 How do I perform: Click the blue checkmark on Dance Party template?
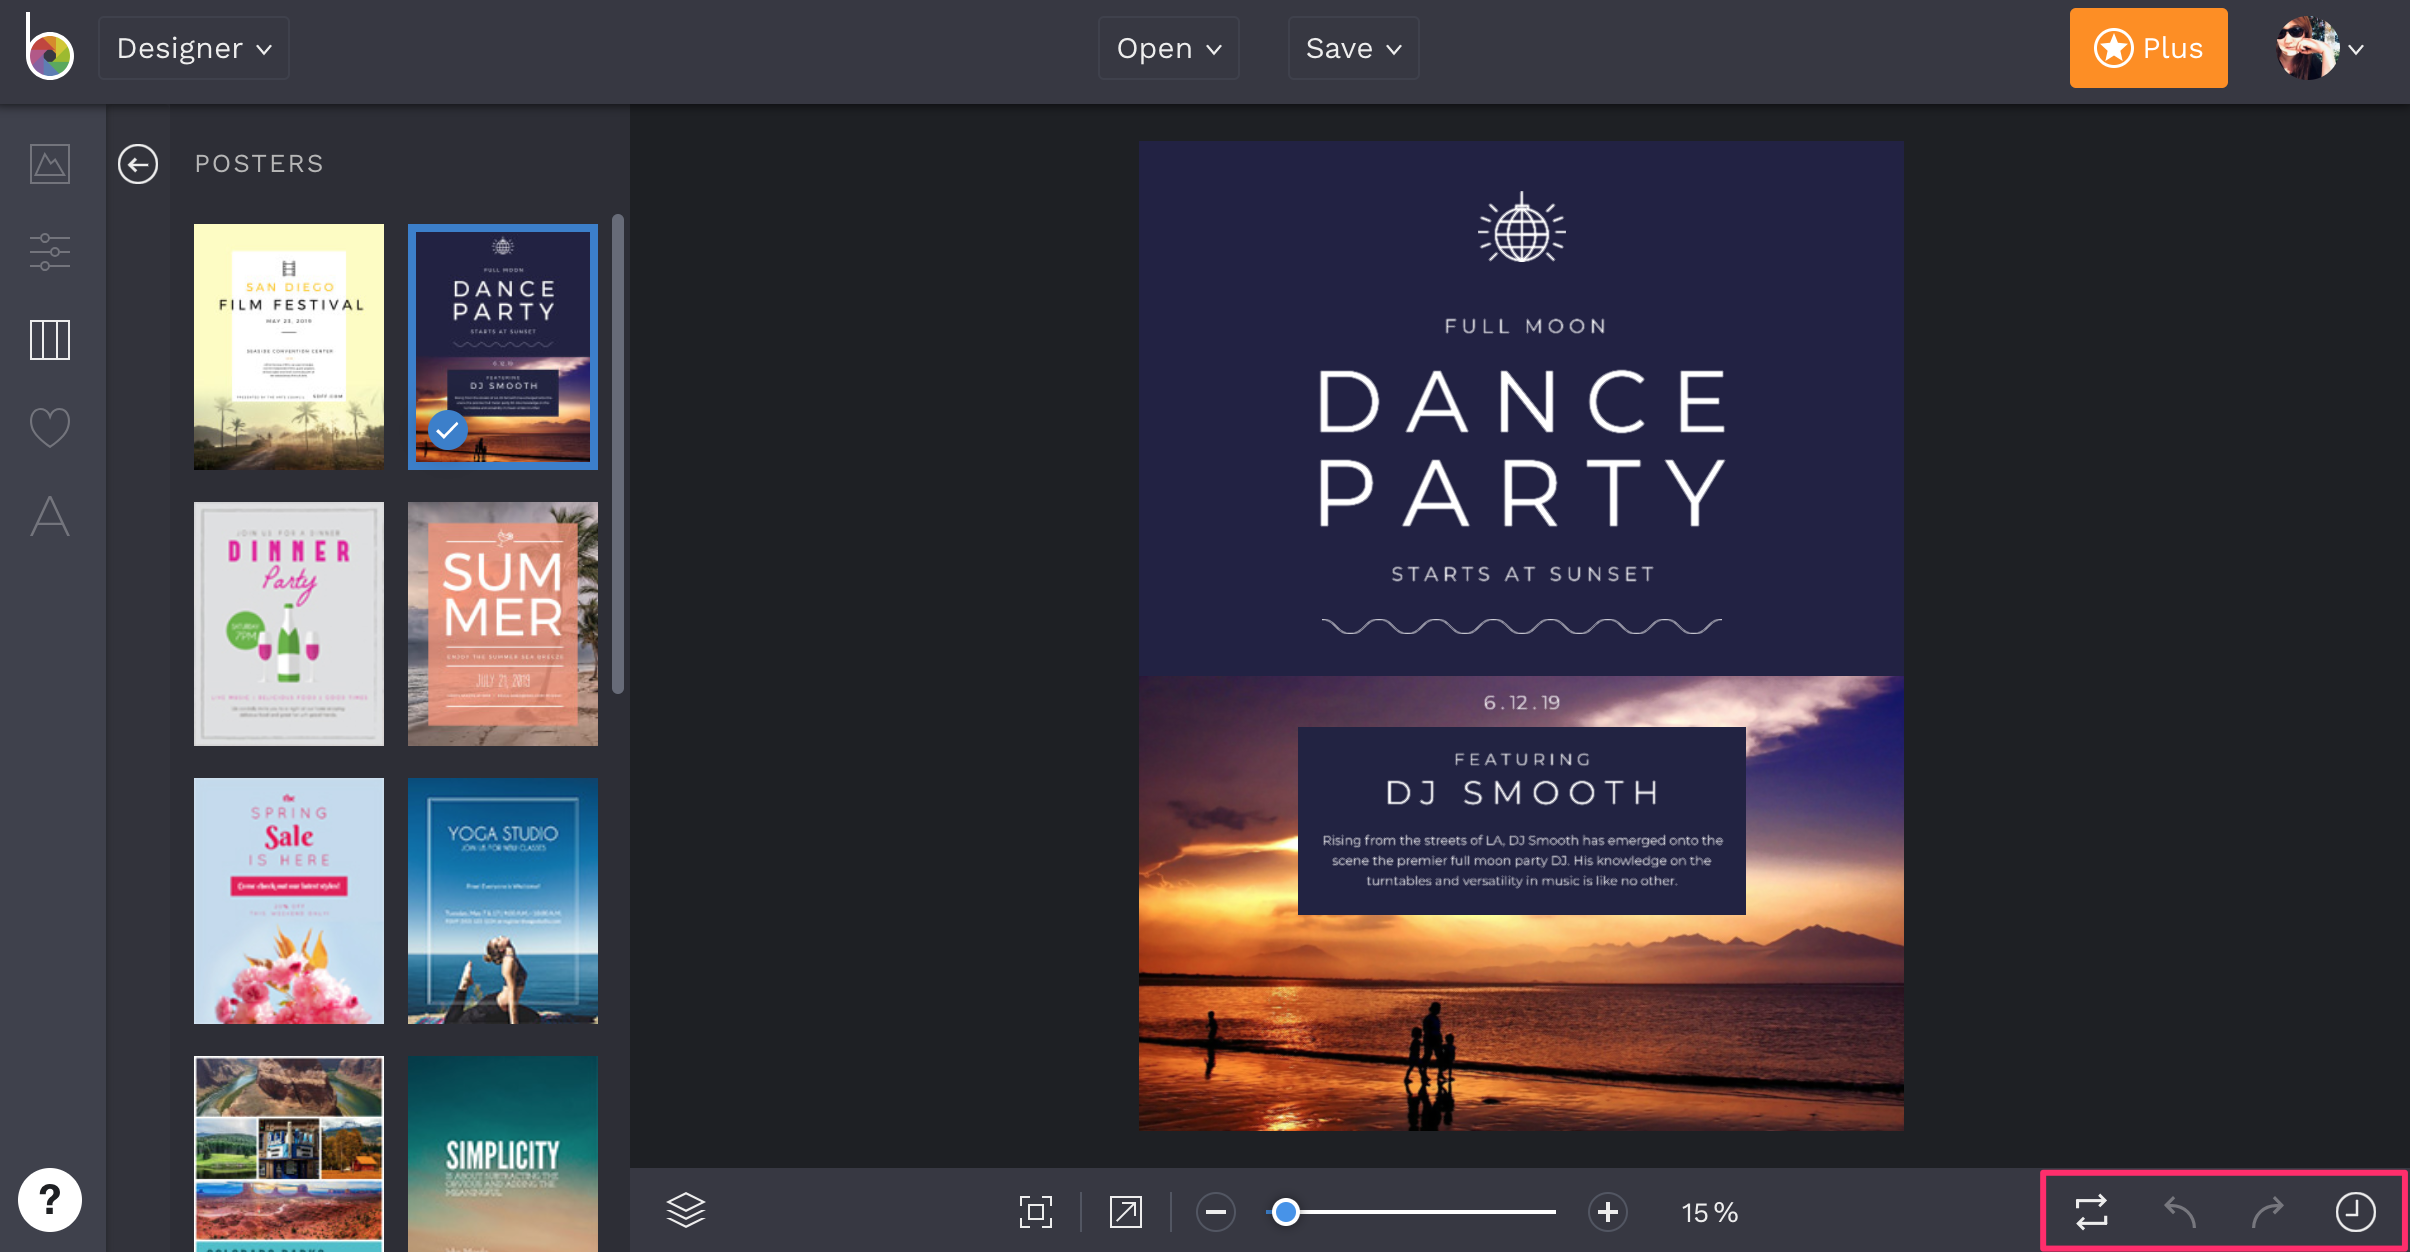pos(448,431)
